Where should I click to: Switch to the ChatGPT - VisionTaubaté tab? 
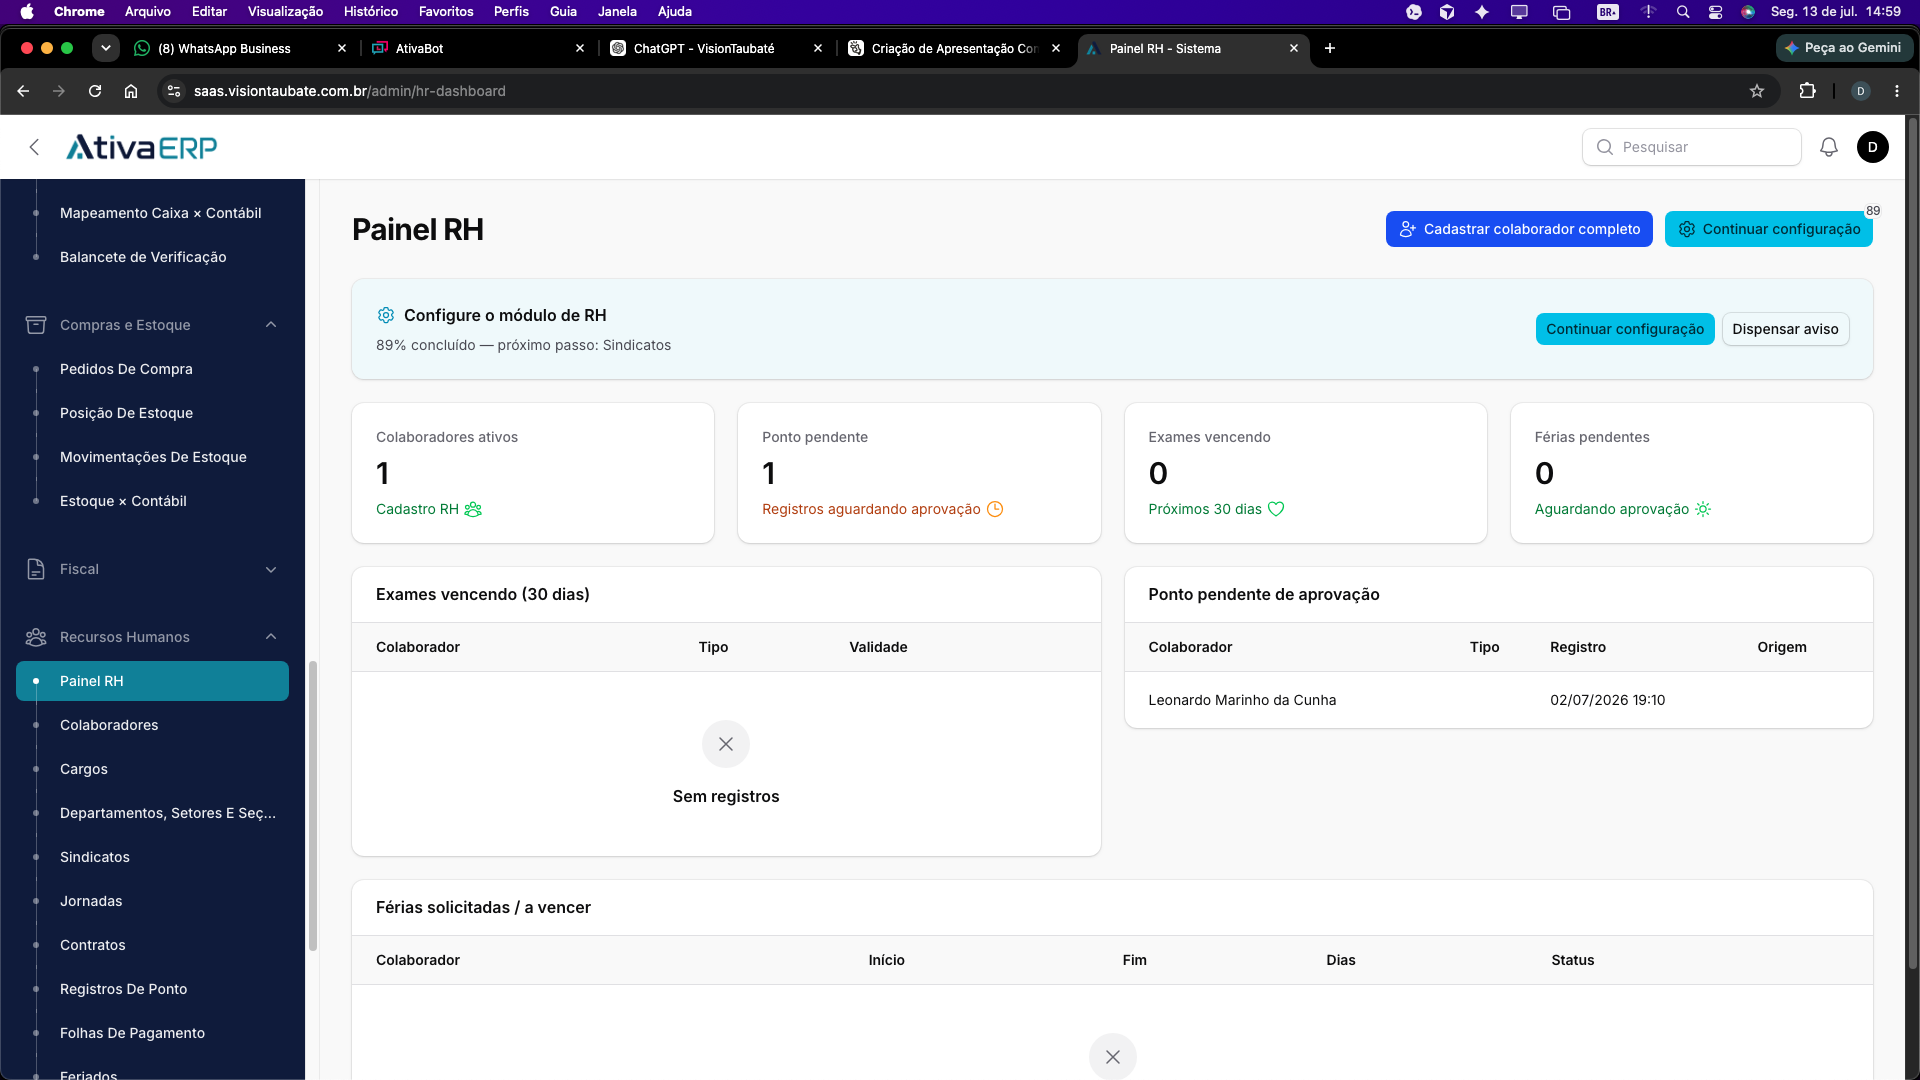[x=717, y=48]
